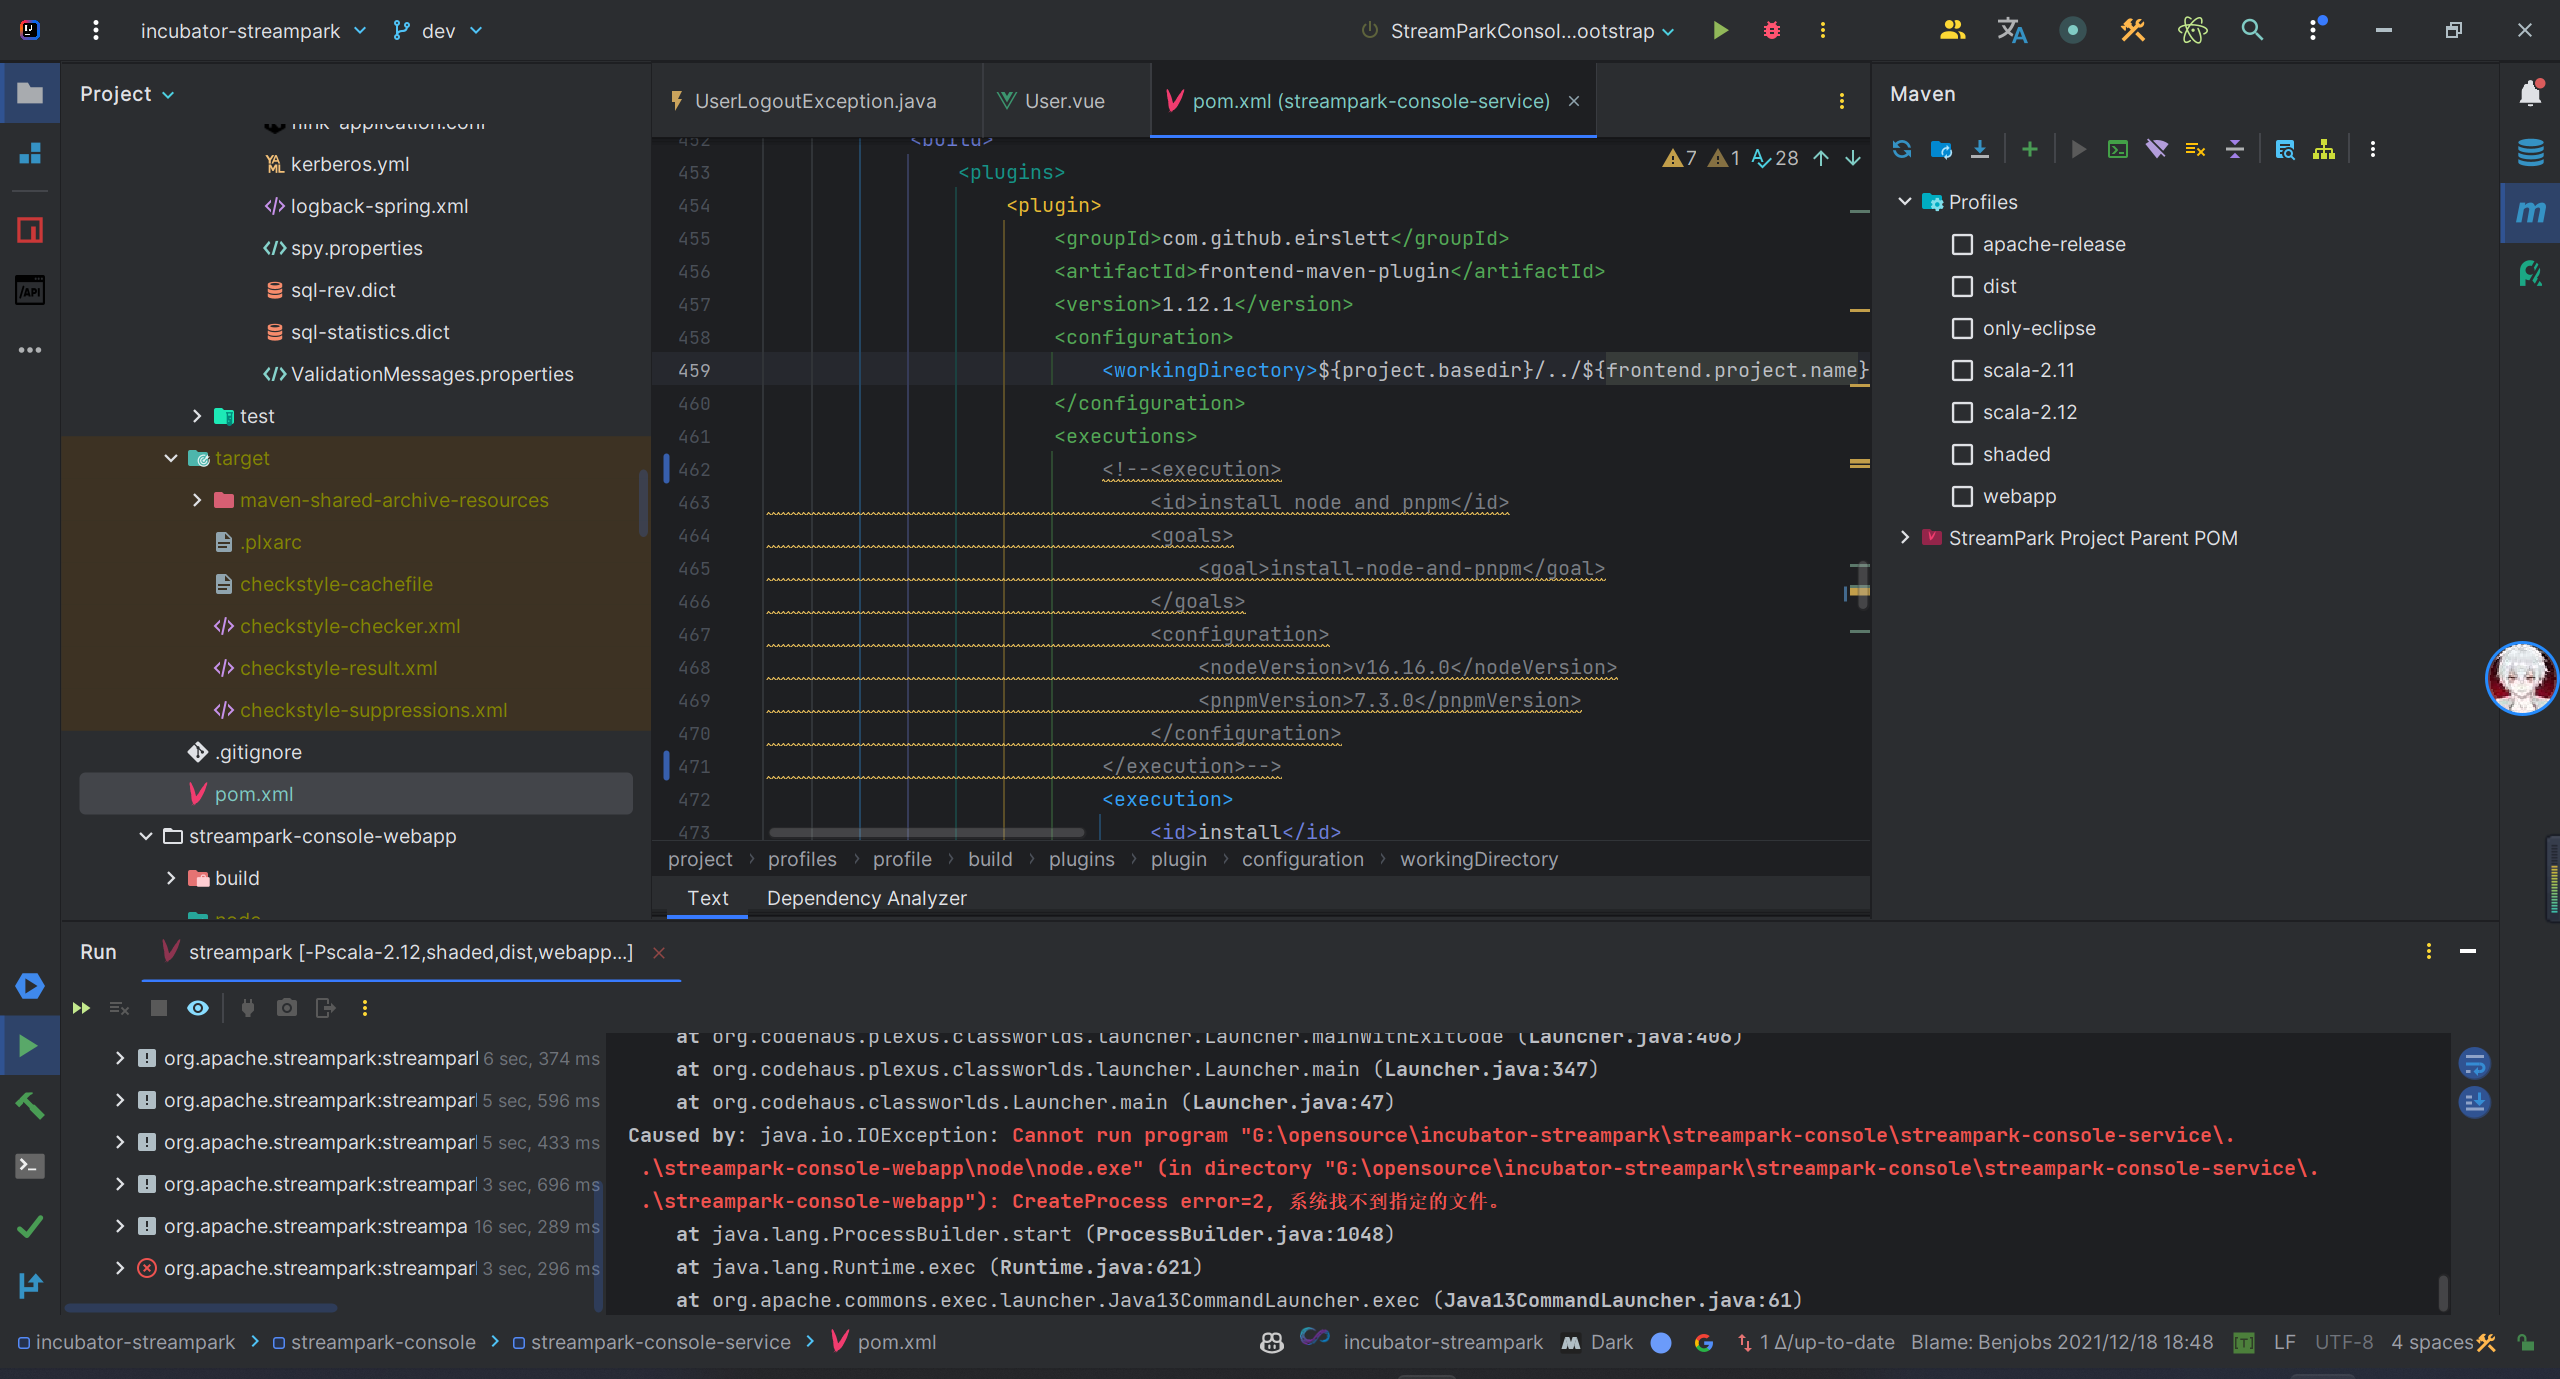2560x1379 pixels.
Task: Open the dev branch dropdown
Action: click(x=438, y=31)
